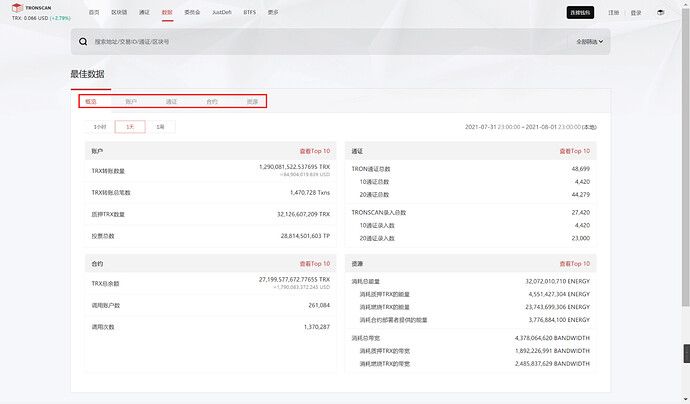Click the 注册 link

613,13
